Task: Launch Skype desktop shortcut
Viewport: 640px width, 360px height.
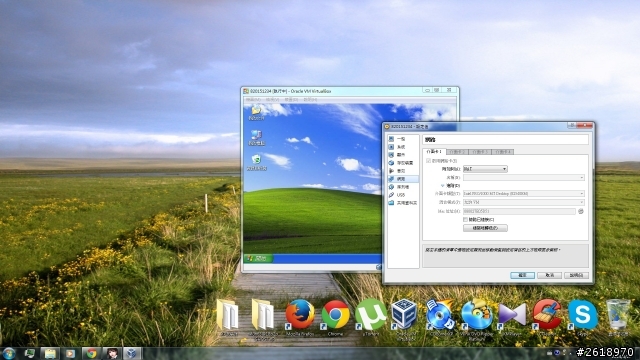Action: (582, 317)
